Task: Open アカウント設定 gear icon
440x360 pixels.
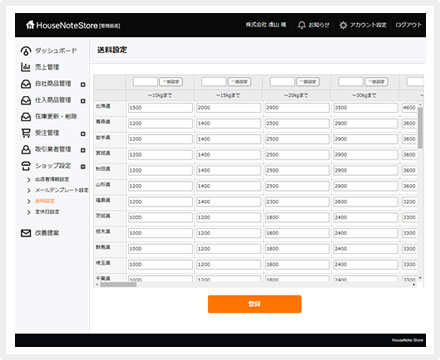Action: pos(343,25)
